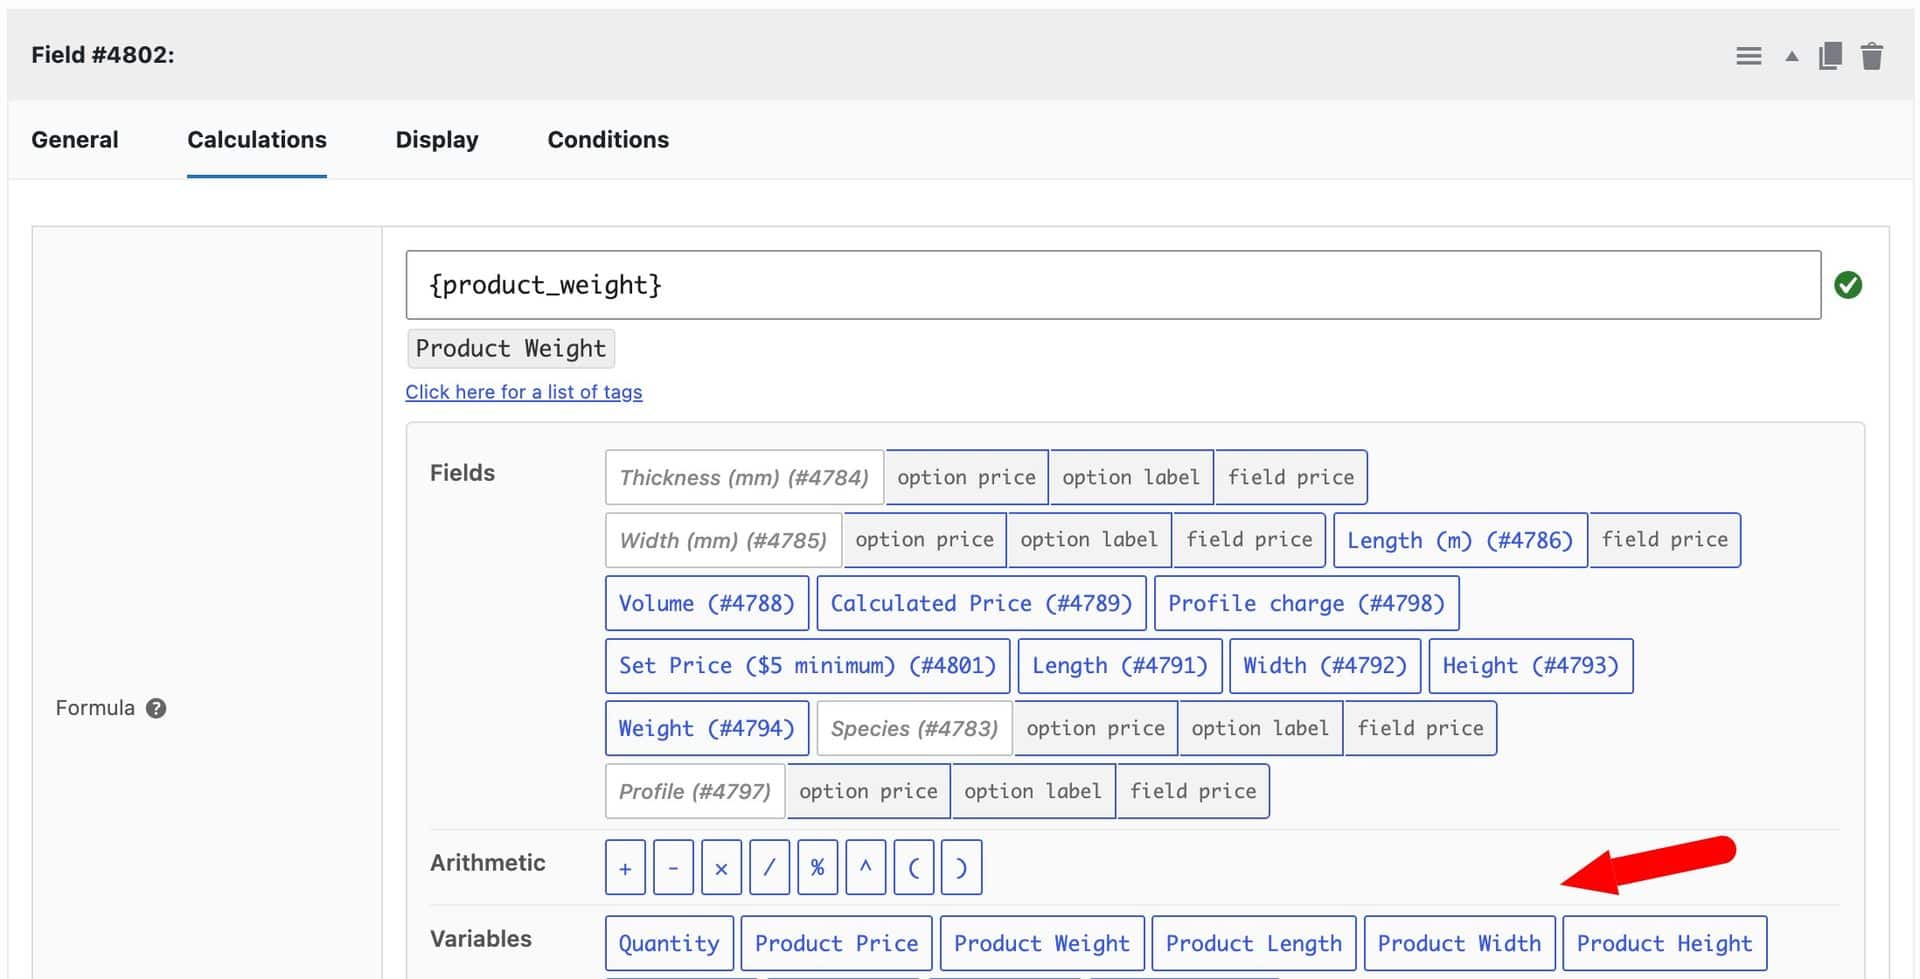Choose option price for Thickness (mm) (#4784)
Screen dimensions: 1920x979
[x=966, y=477]
